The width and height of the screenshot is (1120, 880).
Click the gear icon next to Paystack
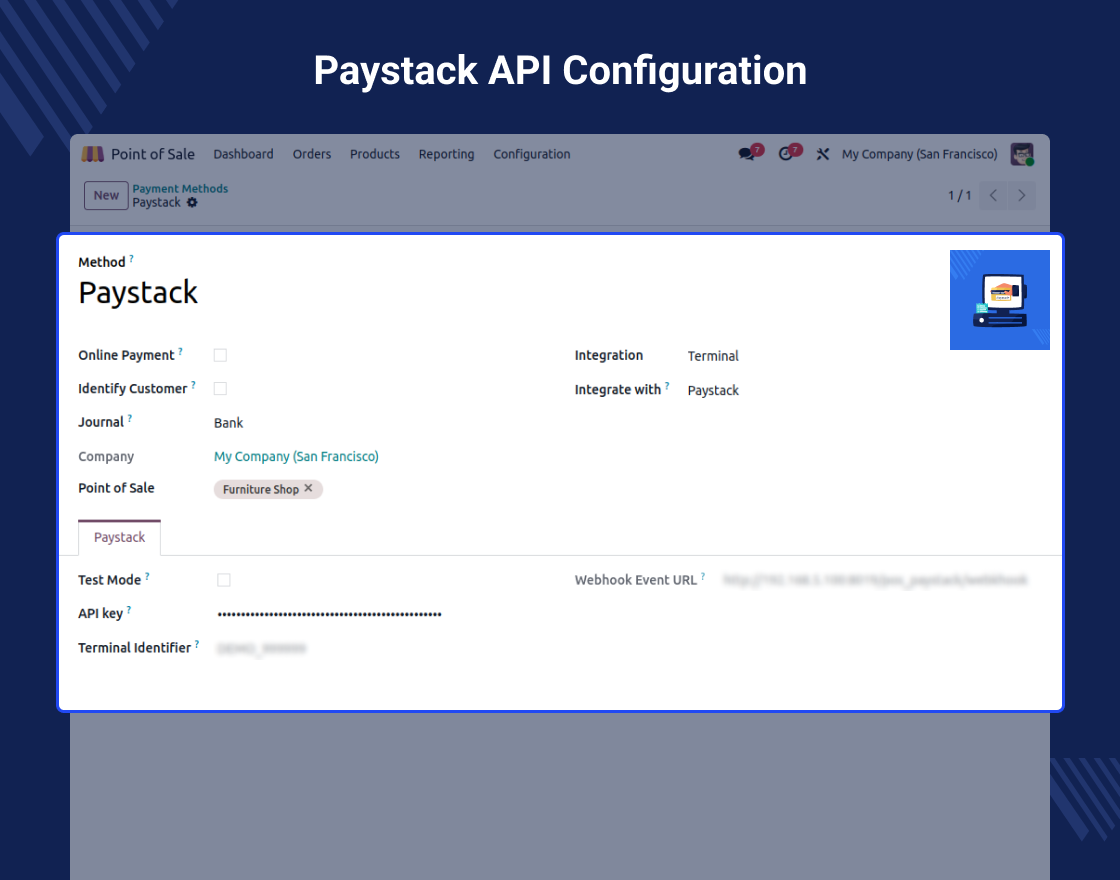[x=192, y=203]
